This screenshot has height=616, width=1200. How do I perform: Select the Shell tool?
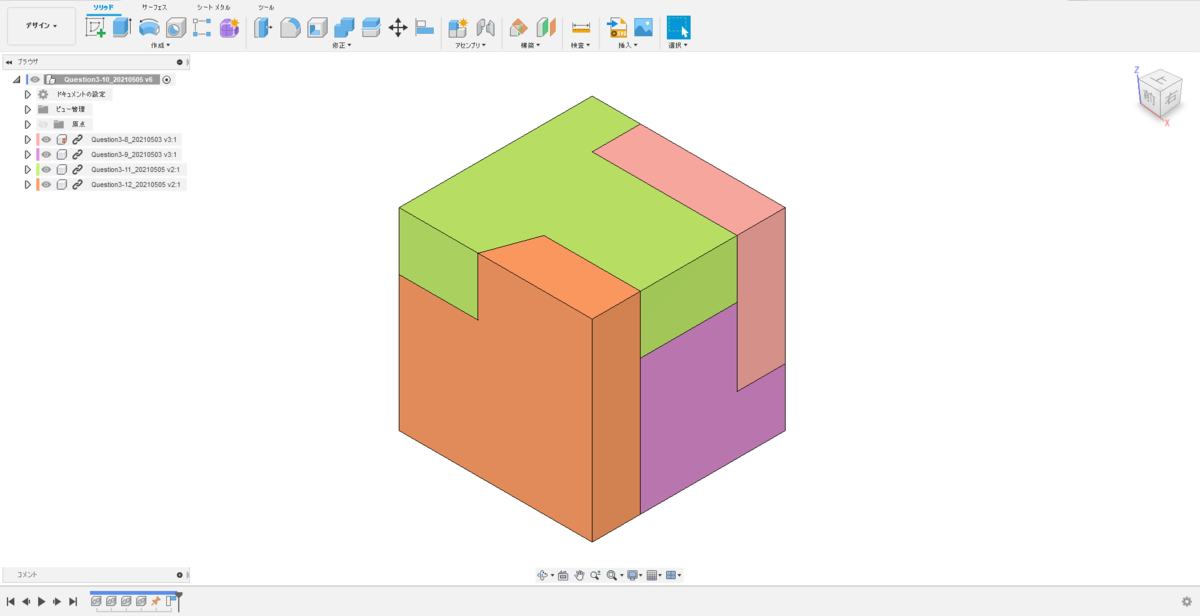point(317,28)
